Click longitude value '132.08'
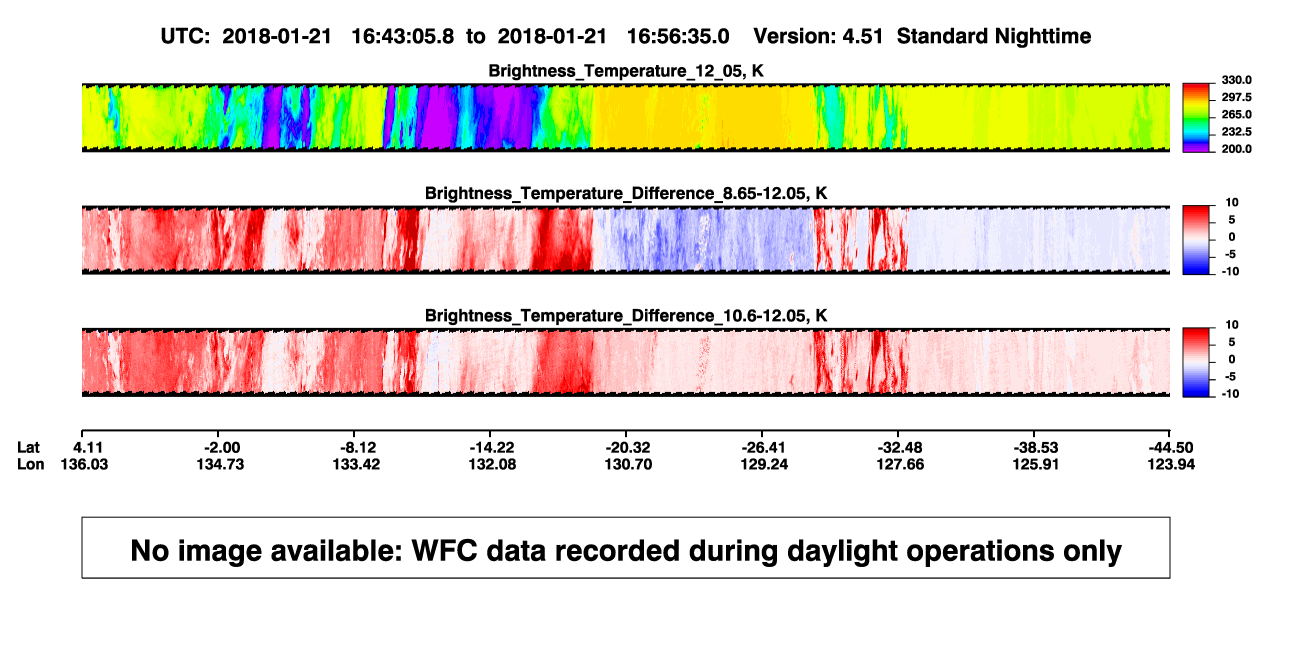This screenshot has width=1300, height=667. click(493, 464)
